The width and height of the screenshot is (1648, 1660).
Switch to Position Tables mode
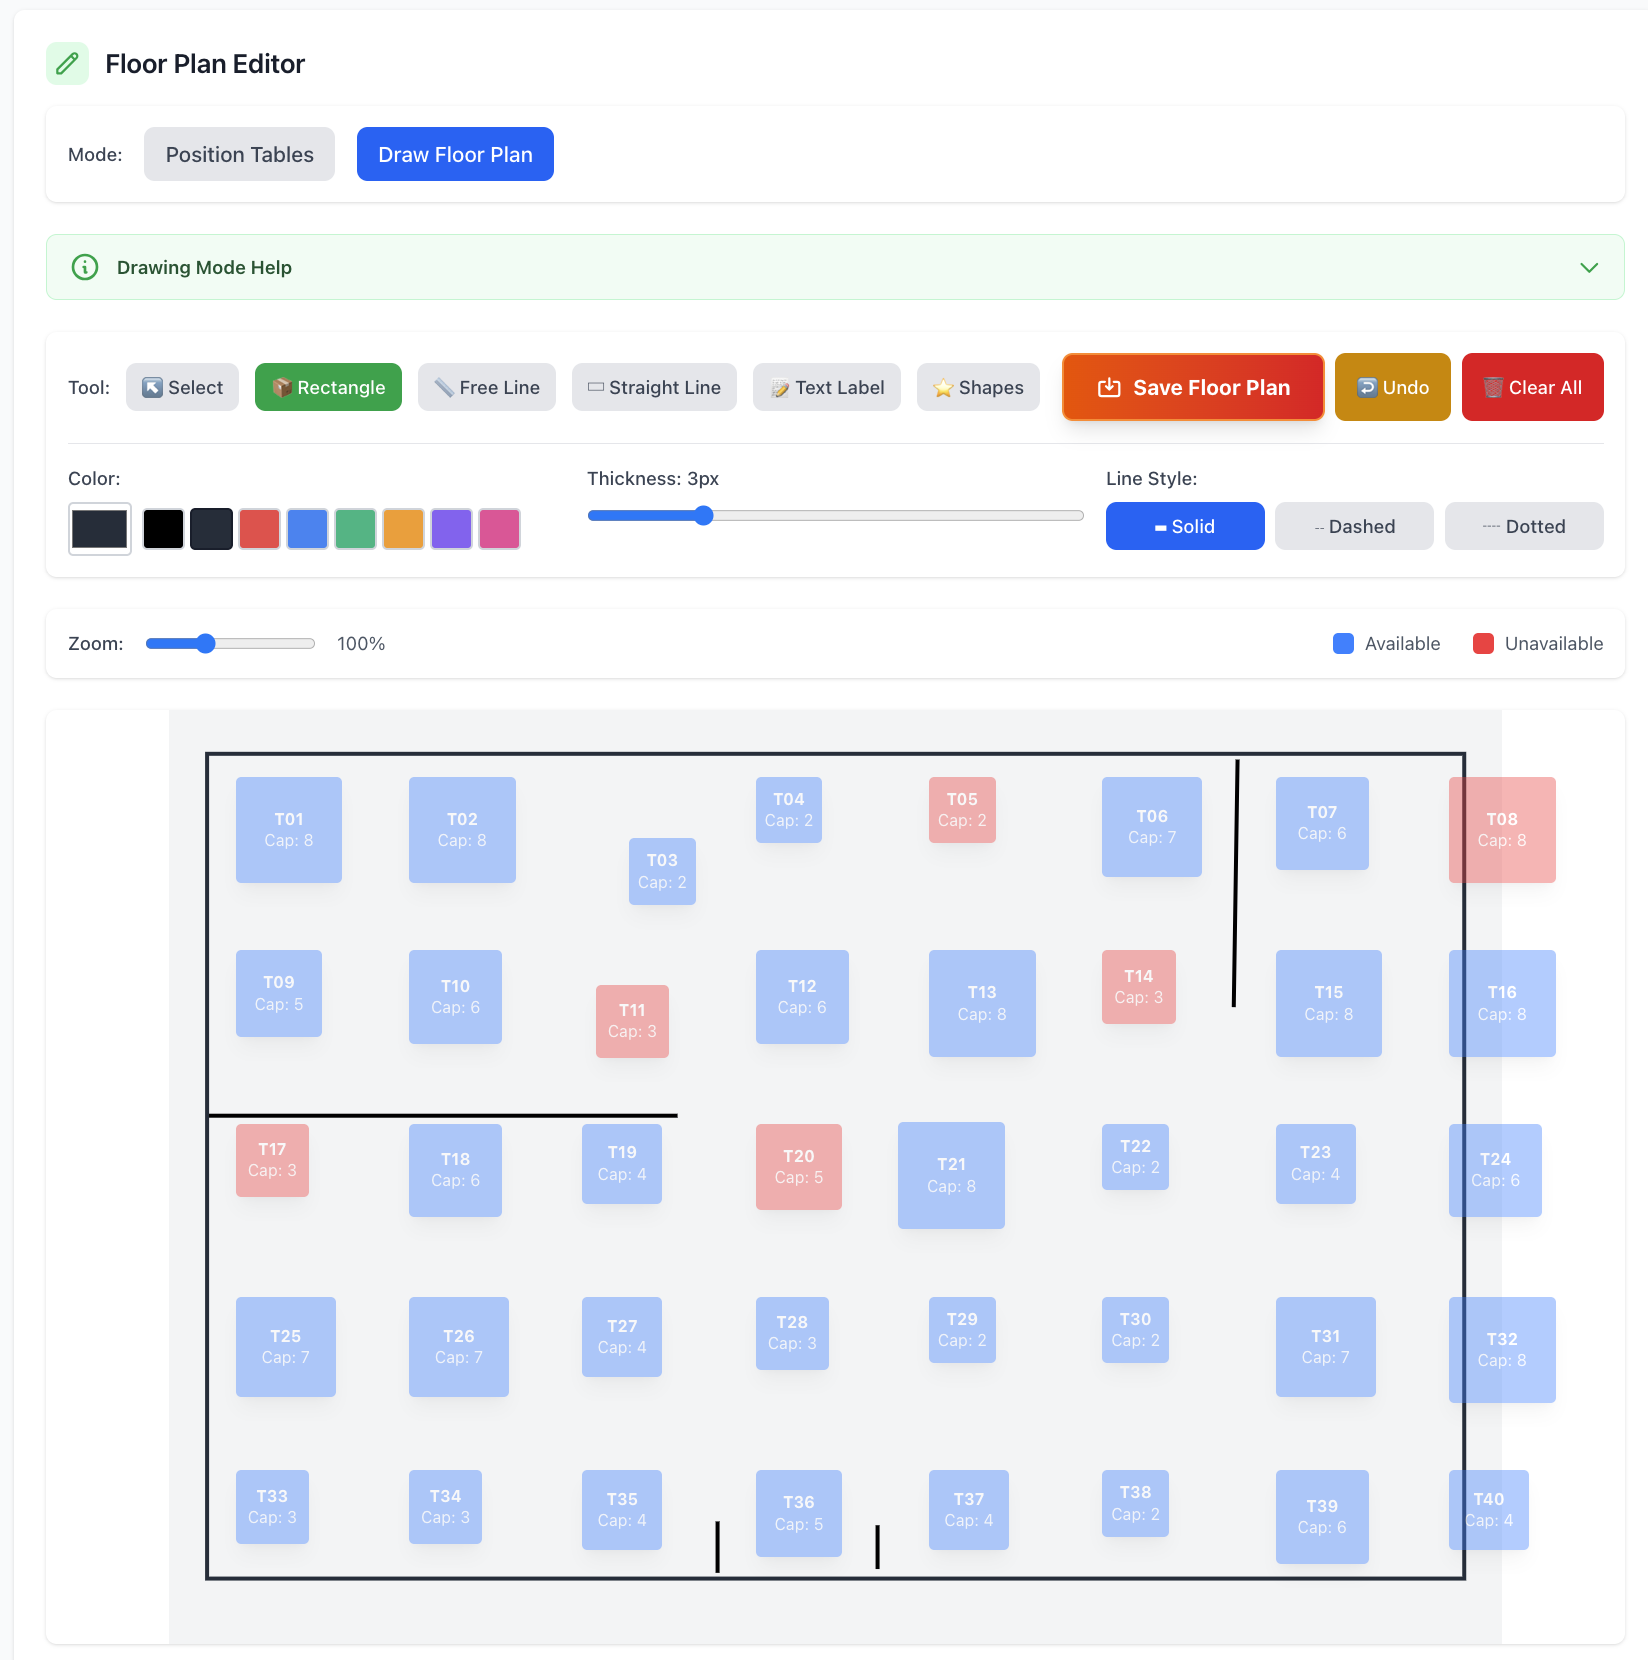click(239, 154)
